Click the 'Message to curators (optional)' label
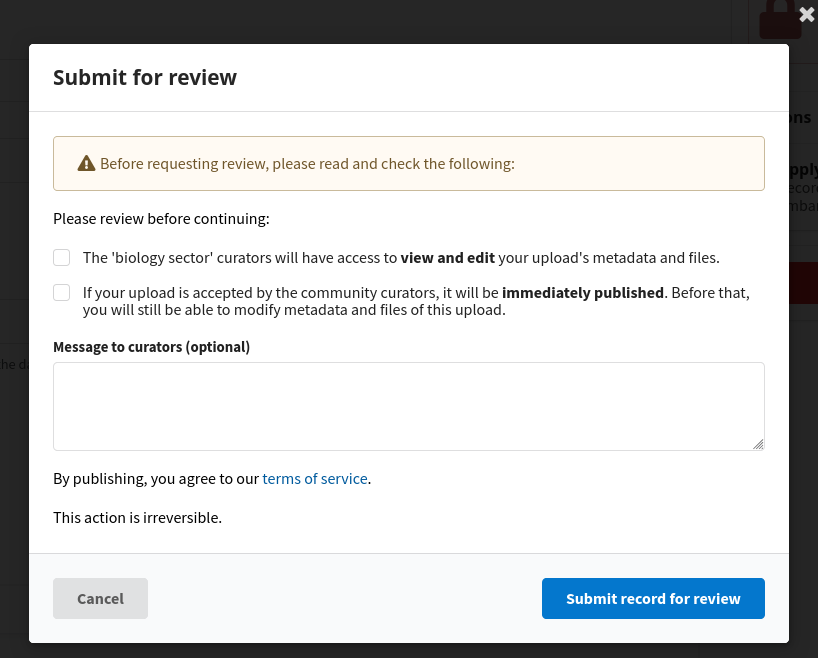This screenshot has height=658, width=818. (x=151, y=347)
